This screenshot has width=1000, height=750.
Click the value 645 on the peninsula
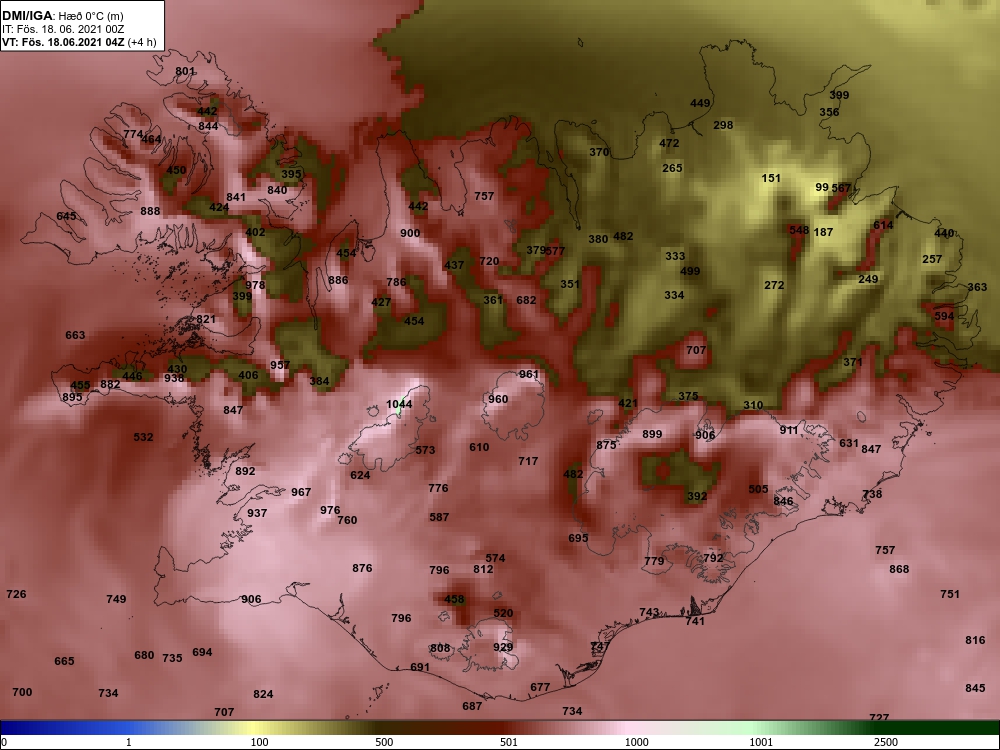[x=66, y=216]
